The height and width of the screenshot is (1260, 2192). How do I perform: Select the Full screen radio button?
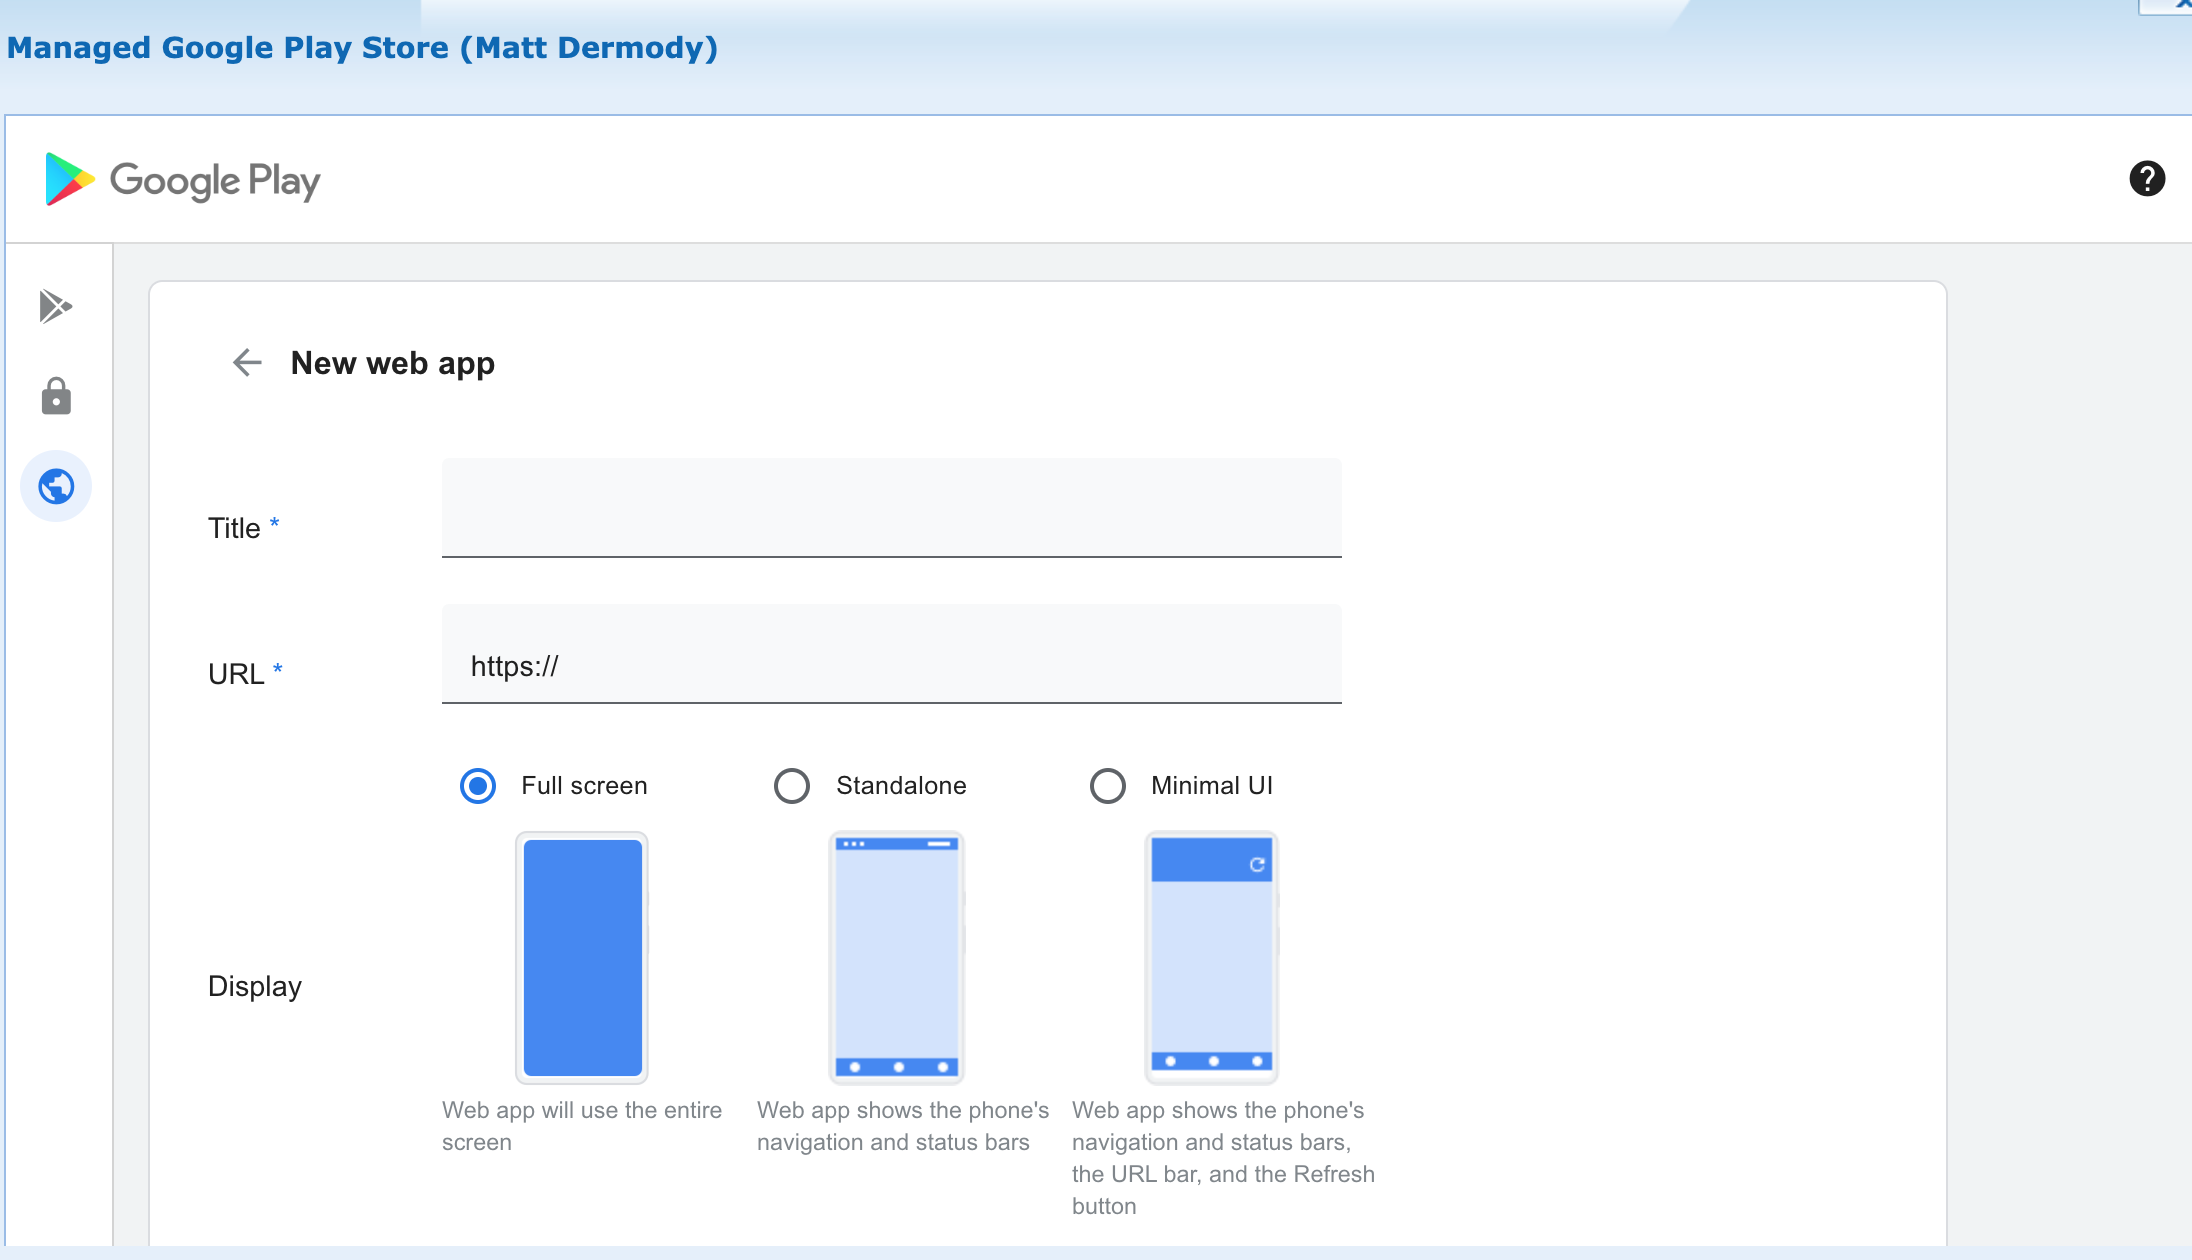(478, 786)
